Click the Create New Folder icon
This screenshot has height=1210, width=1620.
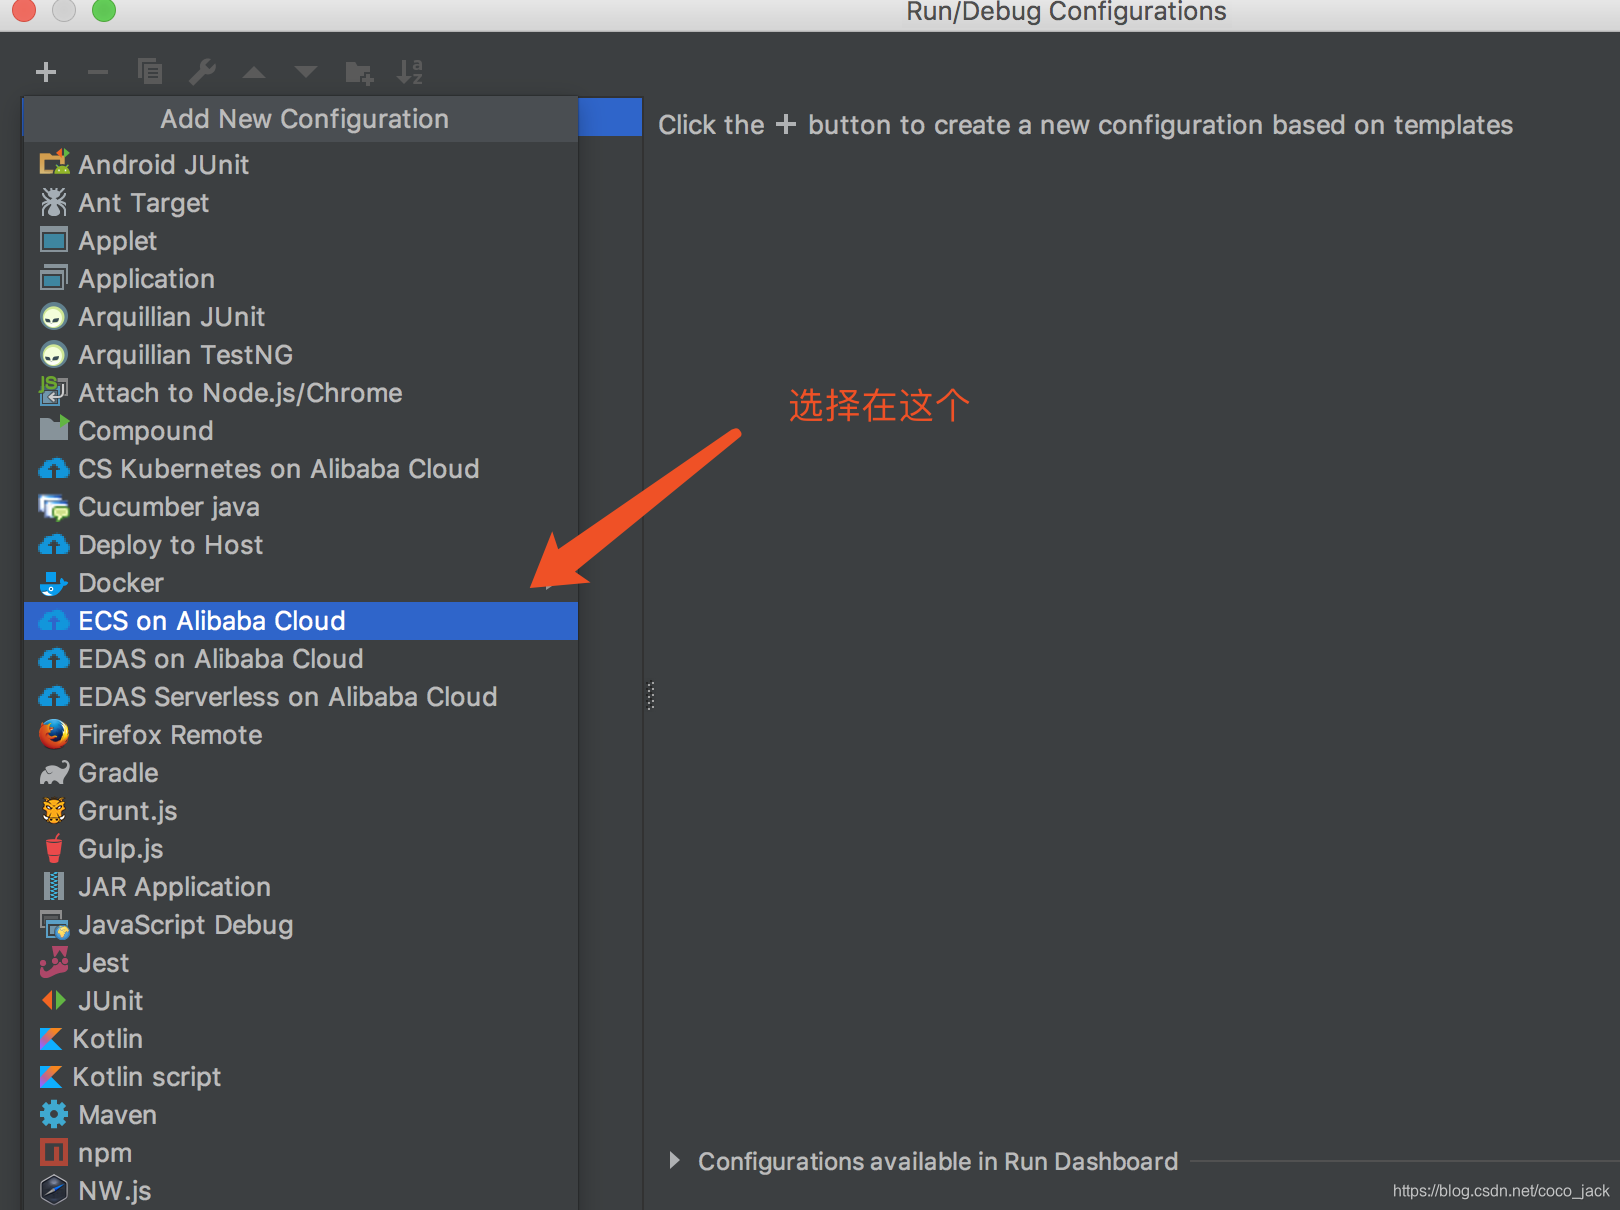point(359,72)
